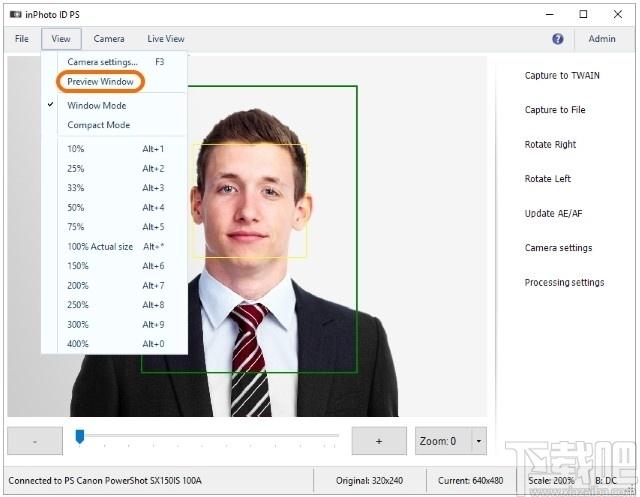Click the Scale: 200% status entry

[x=551, y=481]
